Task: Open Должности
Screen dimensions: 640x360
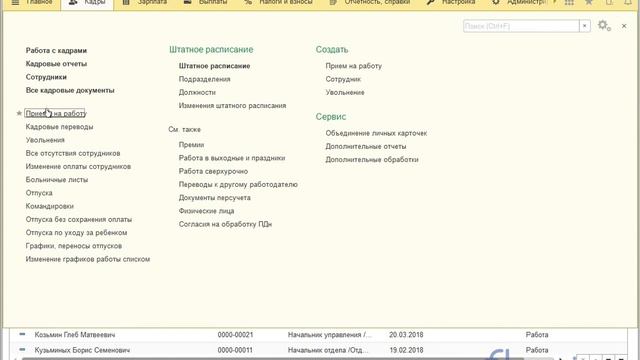Action: tap(197, 92)
